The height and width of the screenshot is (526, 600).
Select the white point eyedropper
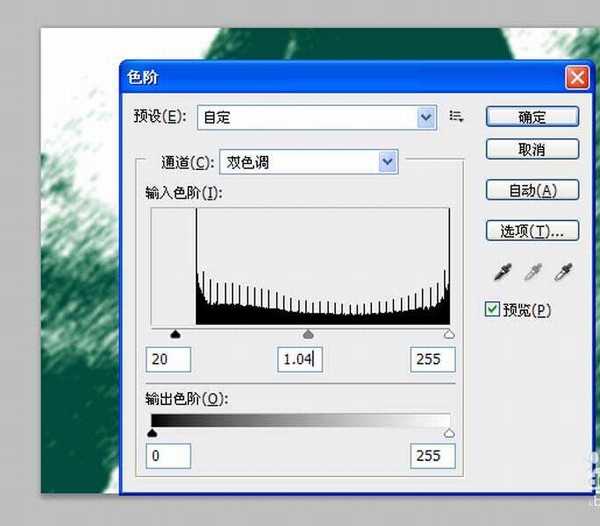pos(566,272)
